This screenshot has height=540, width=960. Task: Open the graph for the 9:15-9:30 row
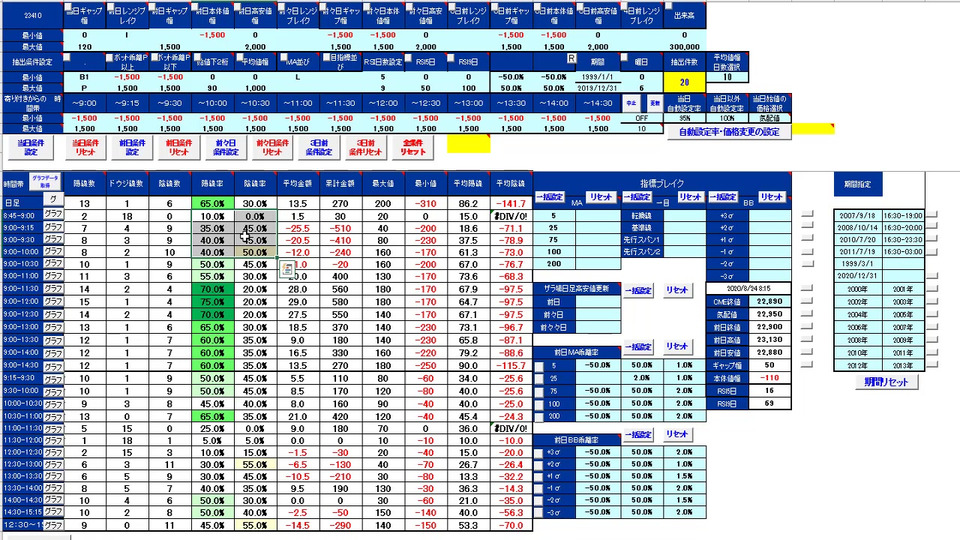coord(53,378)
